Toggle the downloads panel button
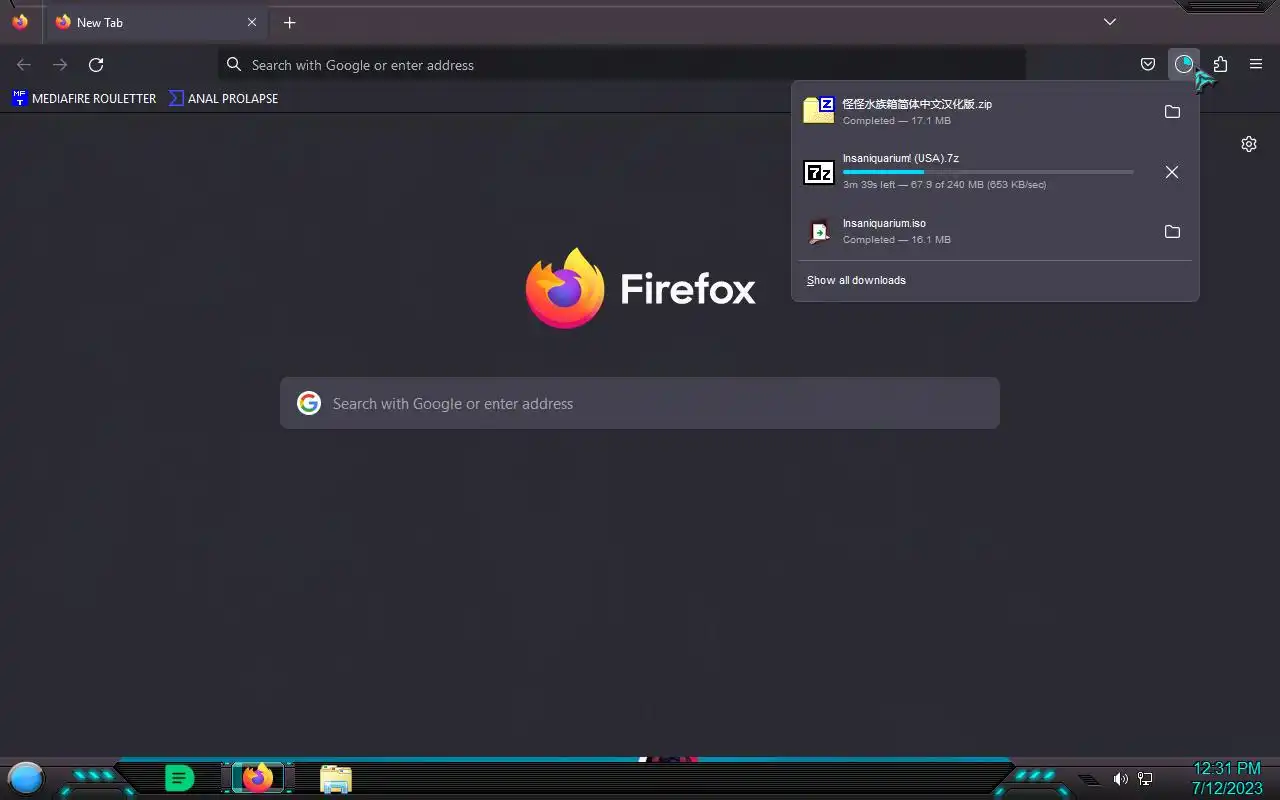The image size is (1280, 800). pyautogui.click(x=1184, y=64)
